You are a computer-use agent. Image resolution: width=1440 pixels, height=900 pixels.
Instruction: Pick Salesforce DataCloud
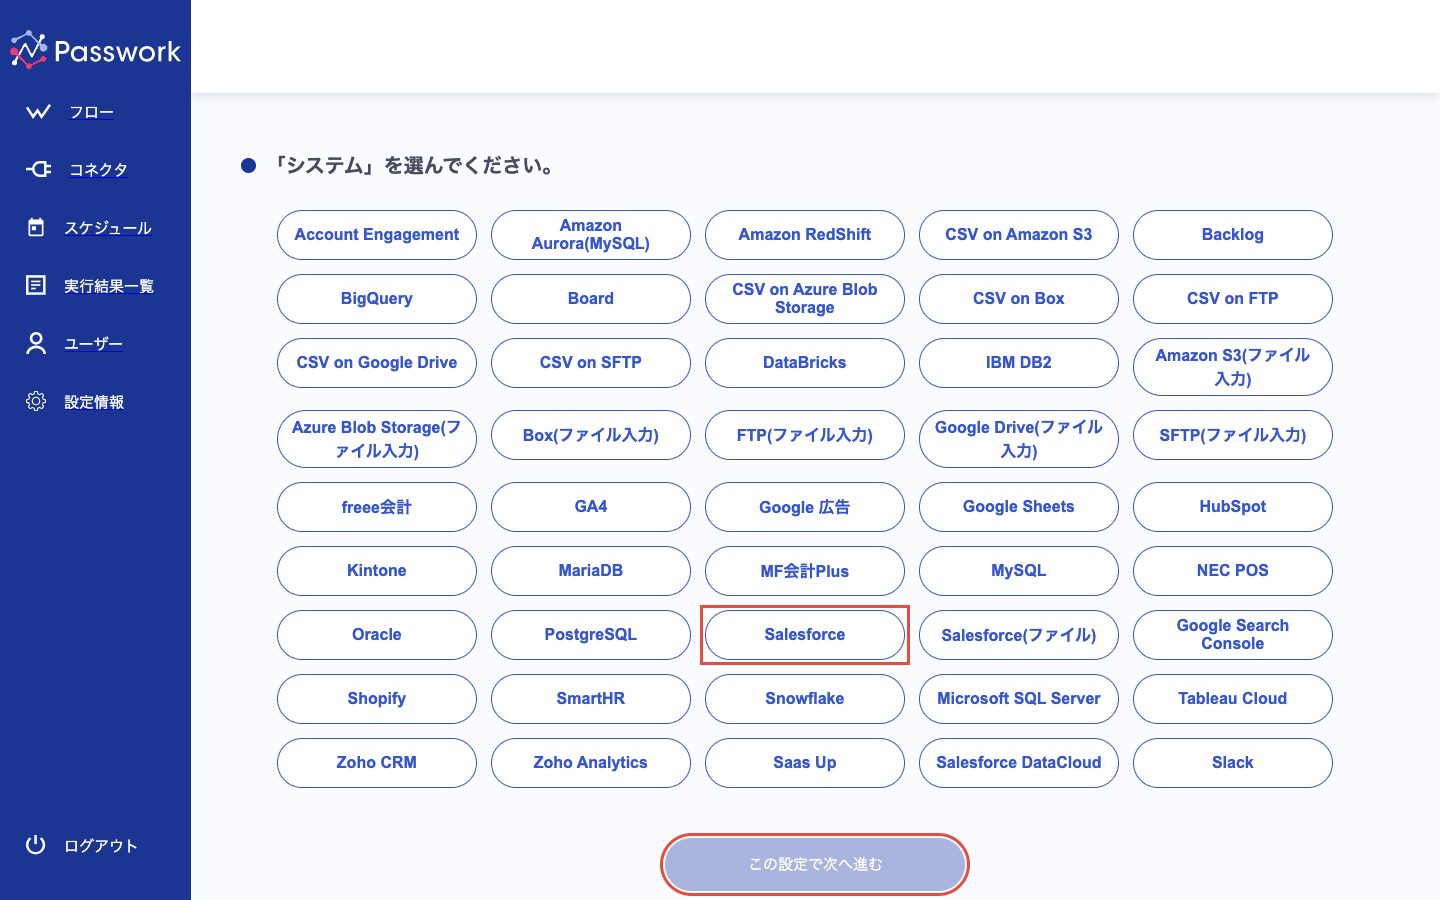1019,763
